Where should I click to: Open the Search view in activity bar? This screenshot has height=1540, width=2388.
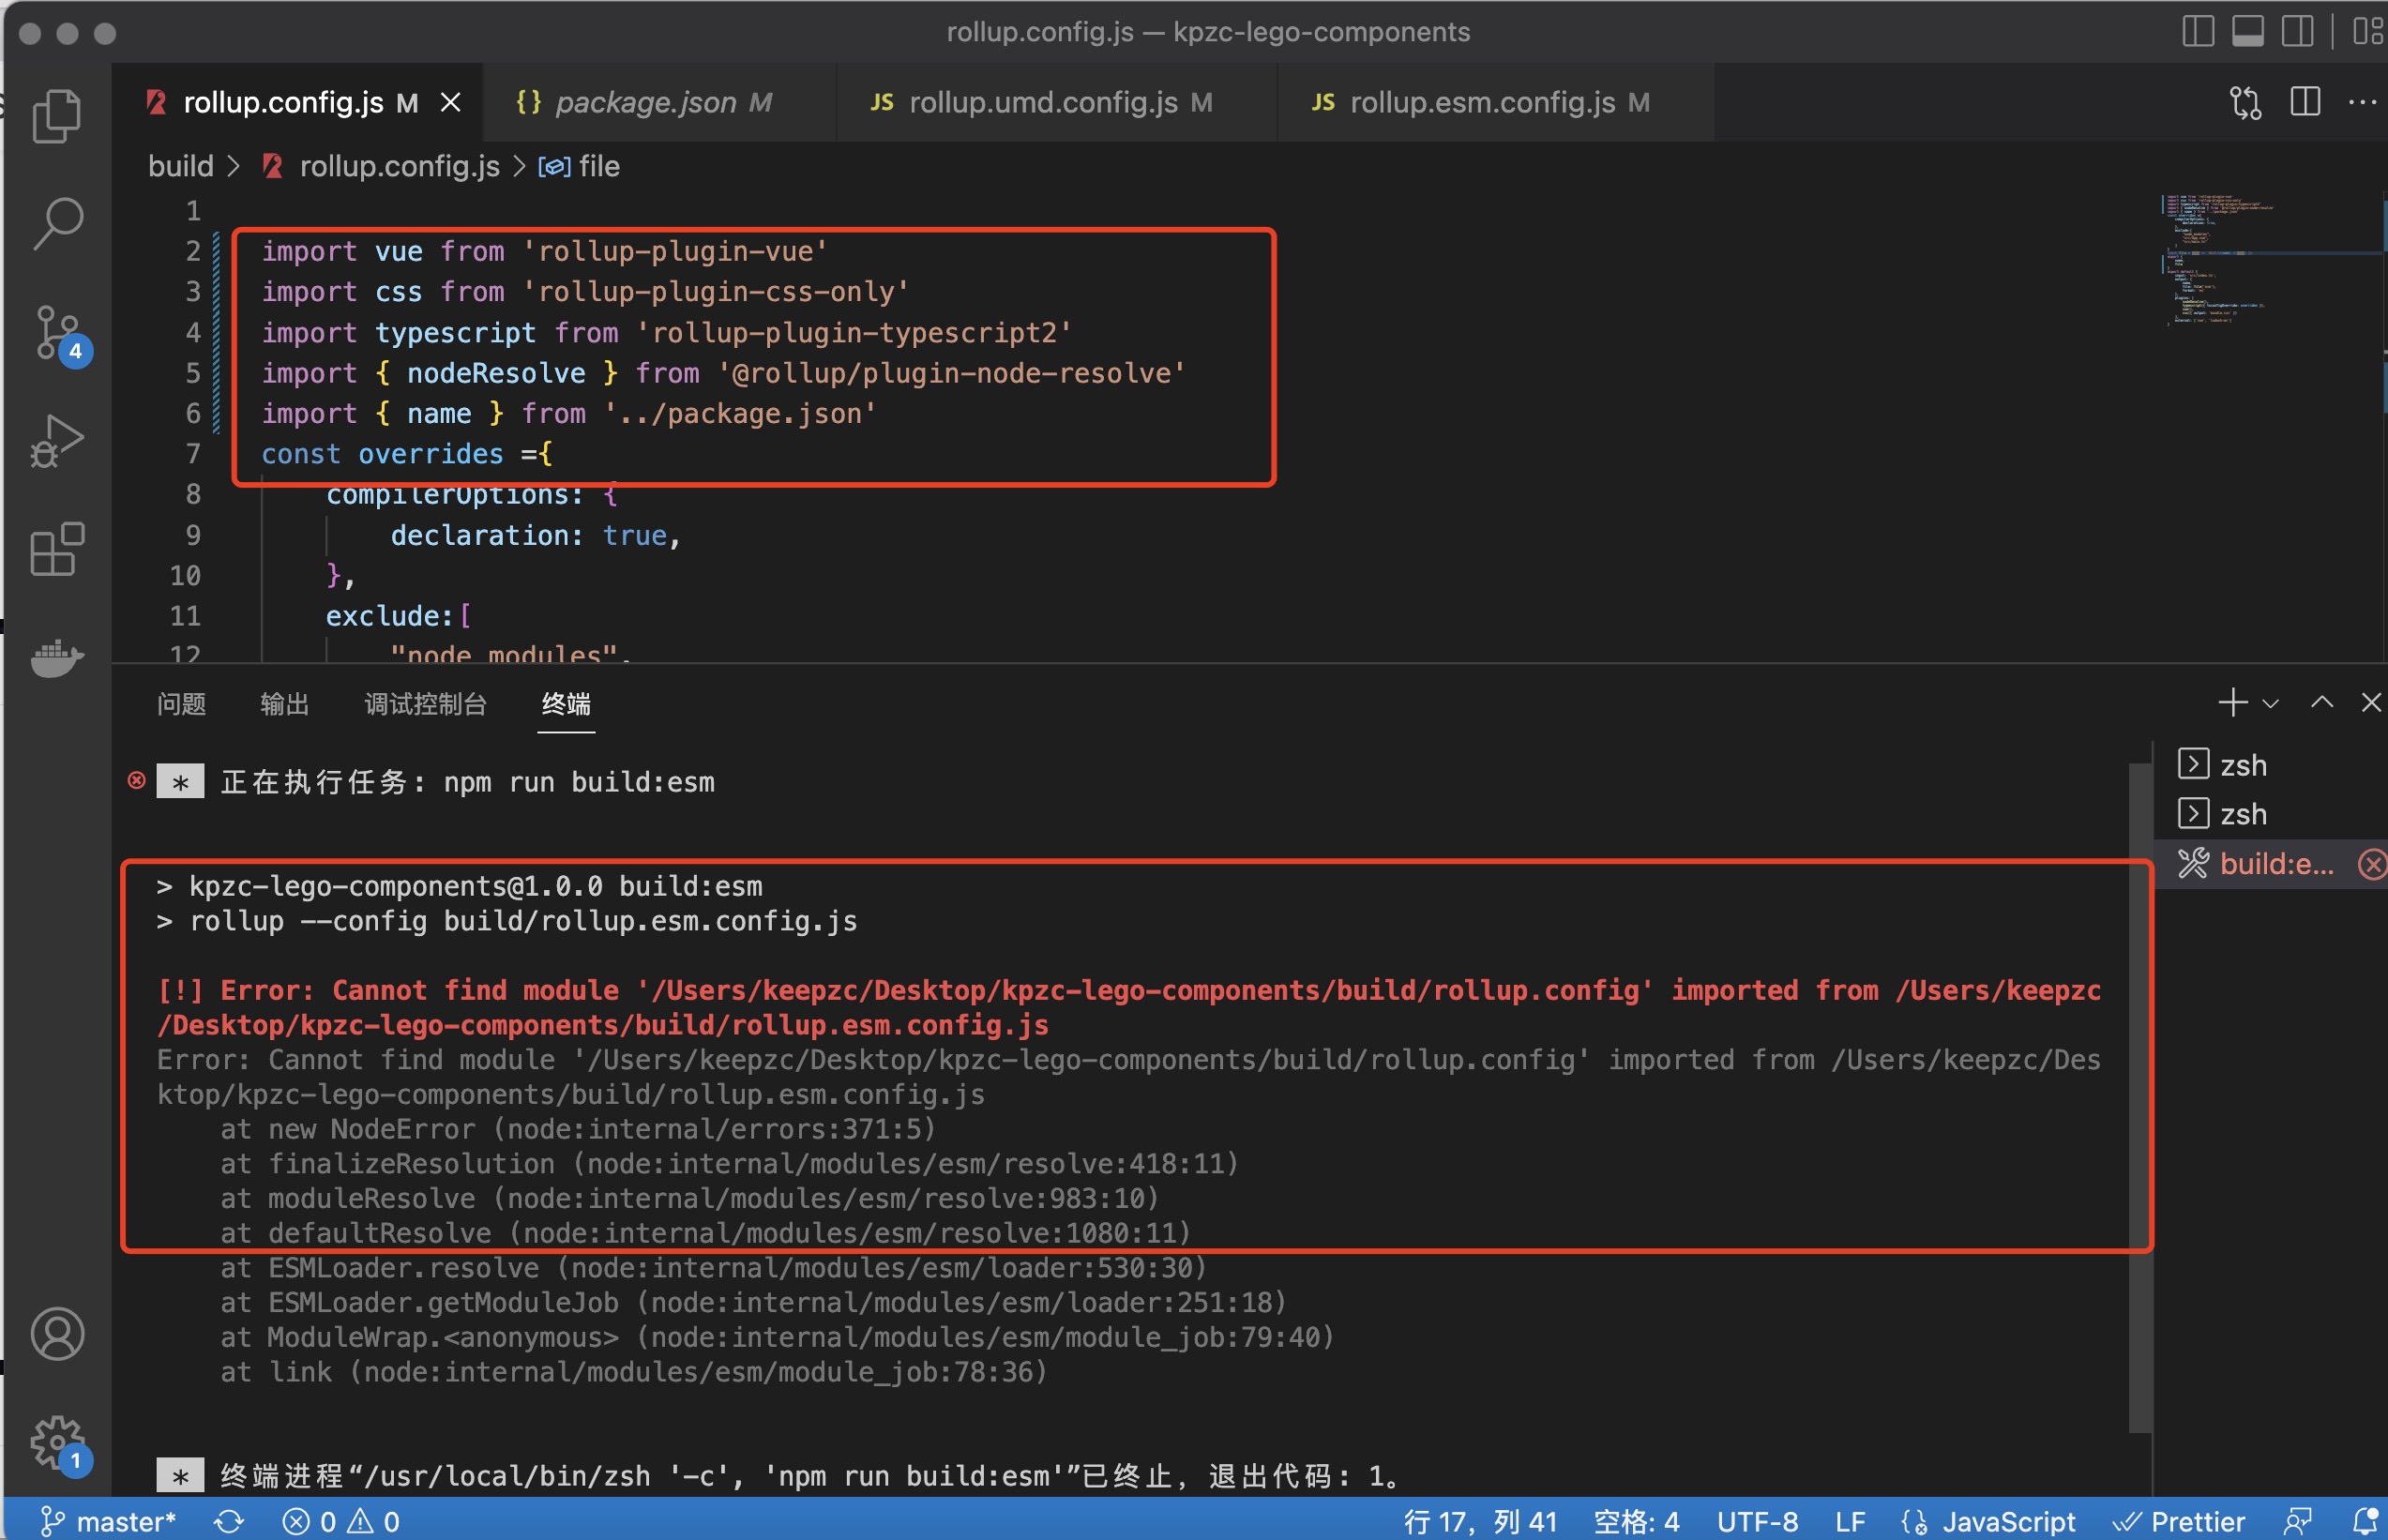tap(57, 223)
